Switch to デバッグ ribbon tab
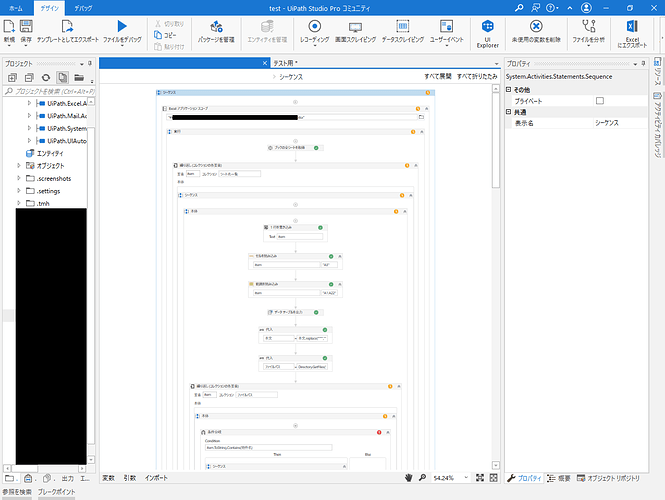 click(83, 8)
